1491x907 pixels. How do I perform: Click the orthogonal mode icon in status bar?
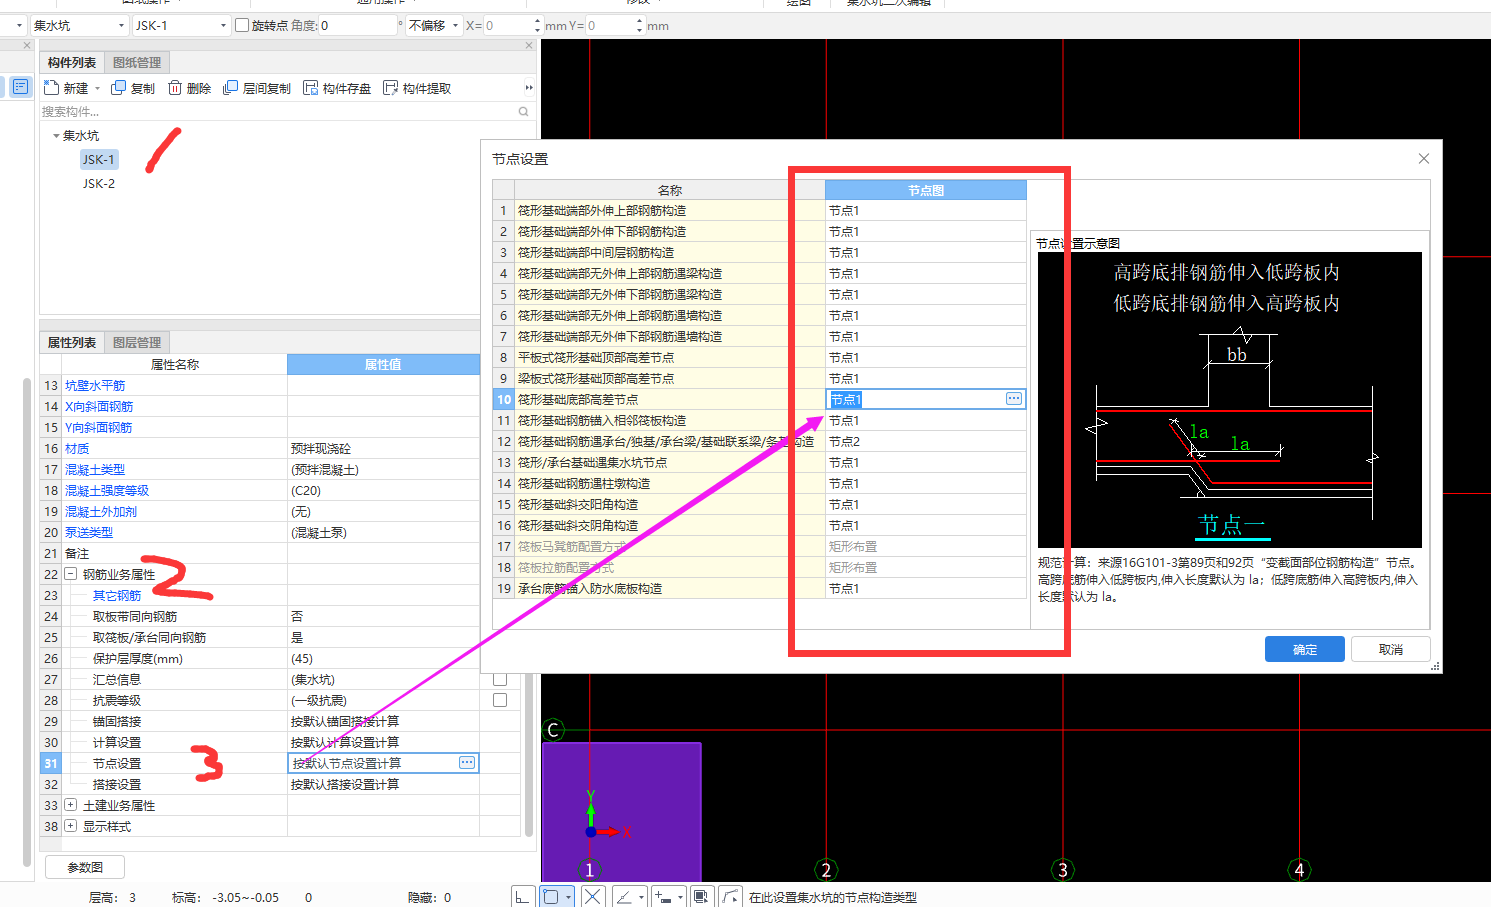(522, 897)
